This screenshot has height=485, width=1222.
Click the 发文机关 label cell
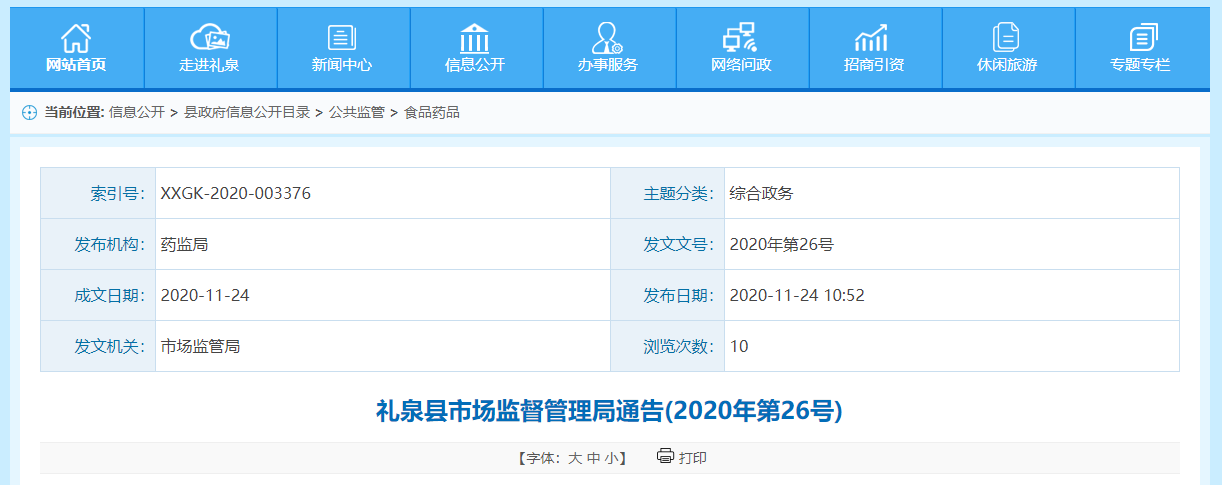(98, 346)
